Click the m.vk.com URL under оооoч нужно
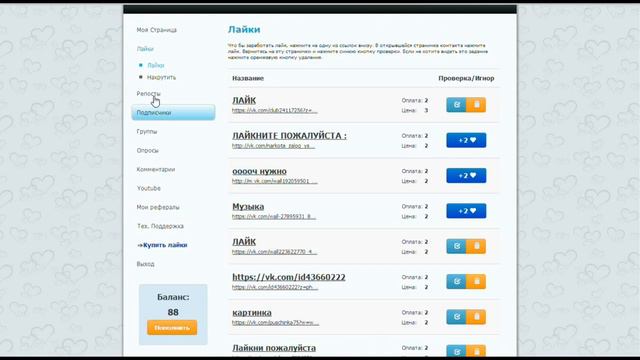The image size is (640, 360). 274,181
